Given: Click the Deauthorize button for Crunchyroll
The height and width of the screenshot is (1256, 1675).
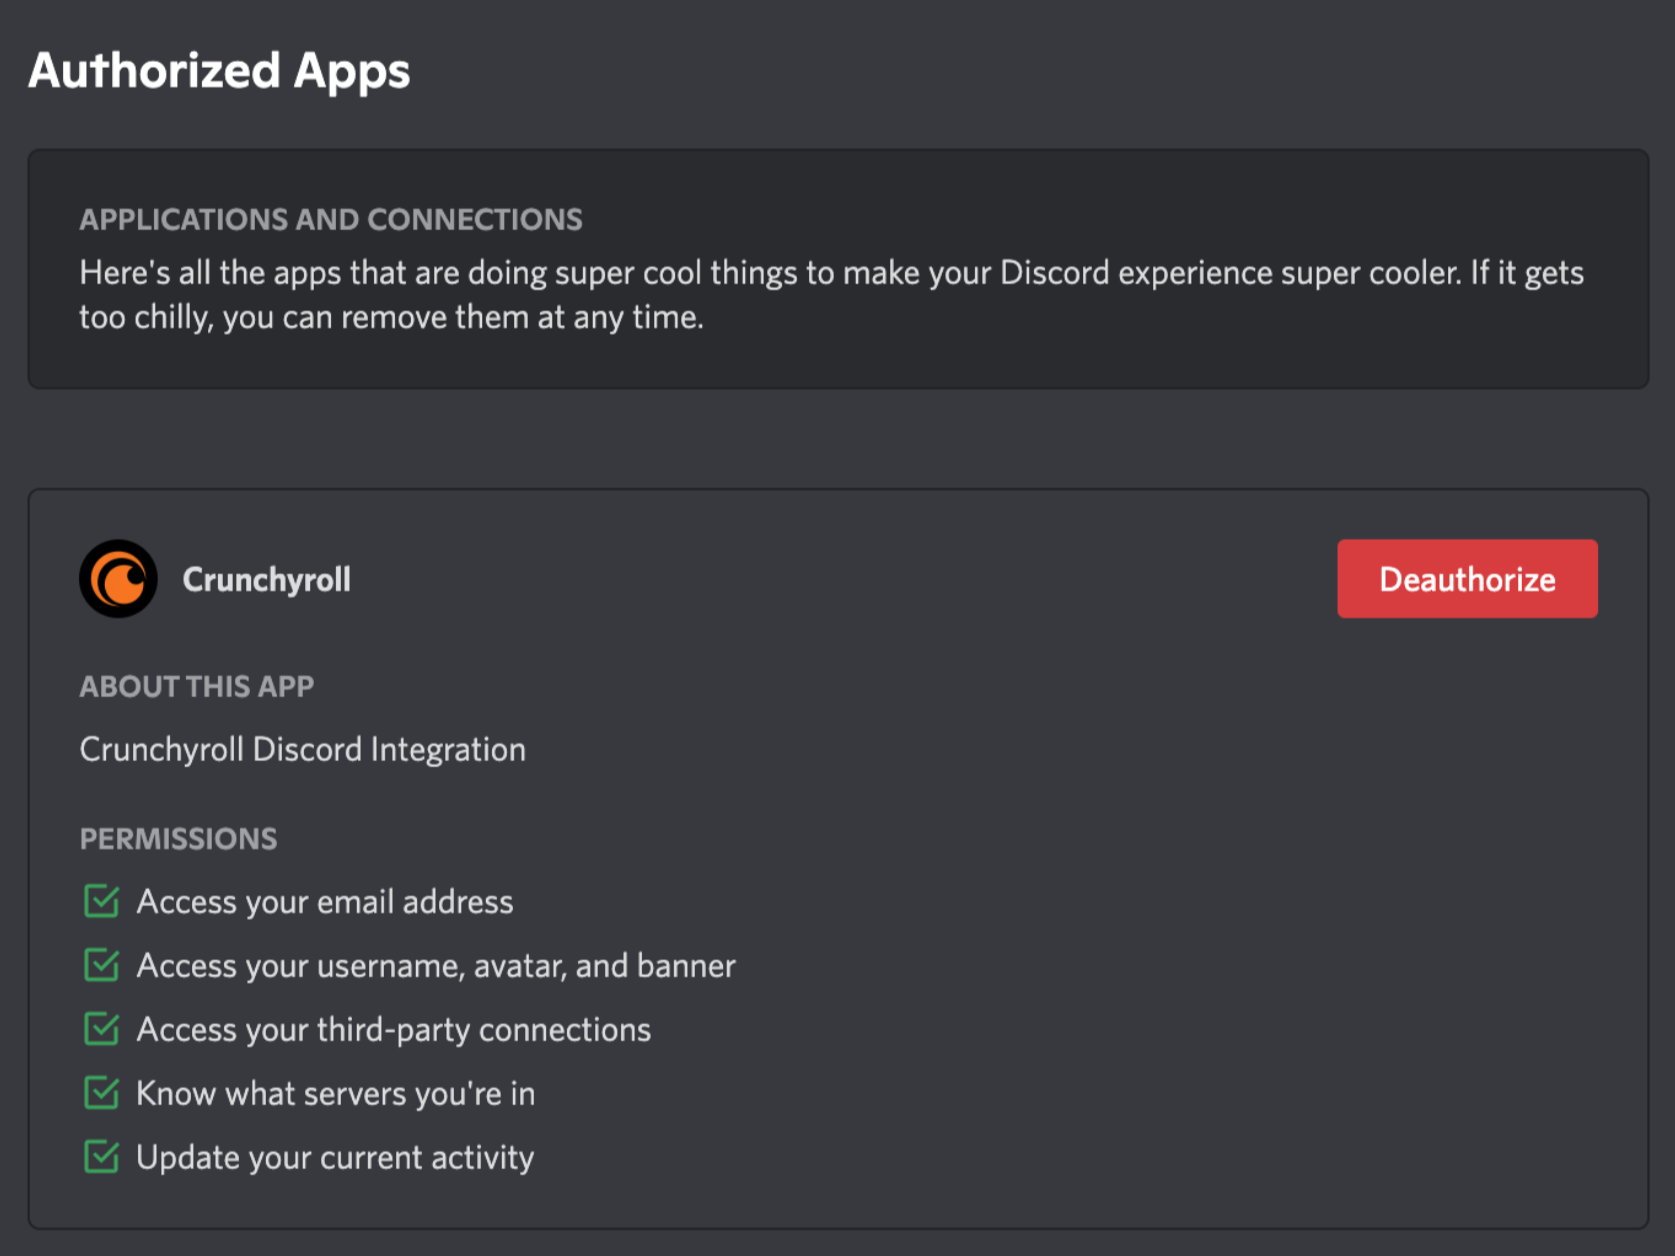Looking at the screenshot, I should pos(1466,578).
